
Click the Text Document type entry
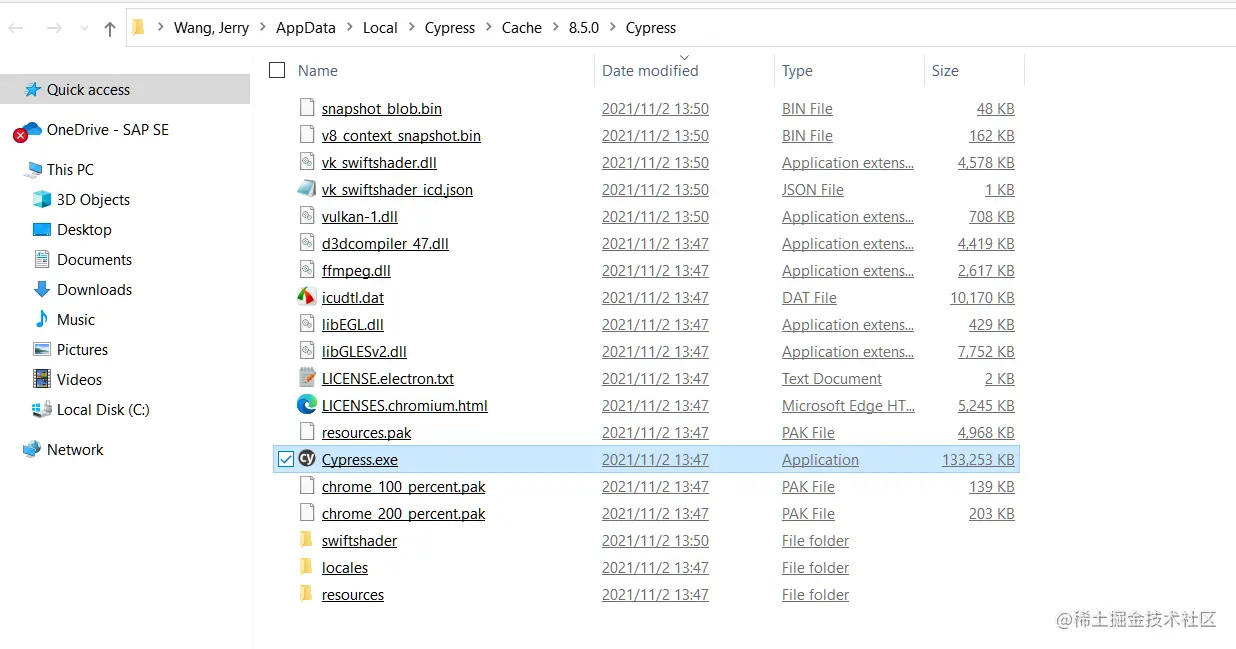click(832, 378)
